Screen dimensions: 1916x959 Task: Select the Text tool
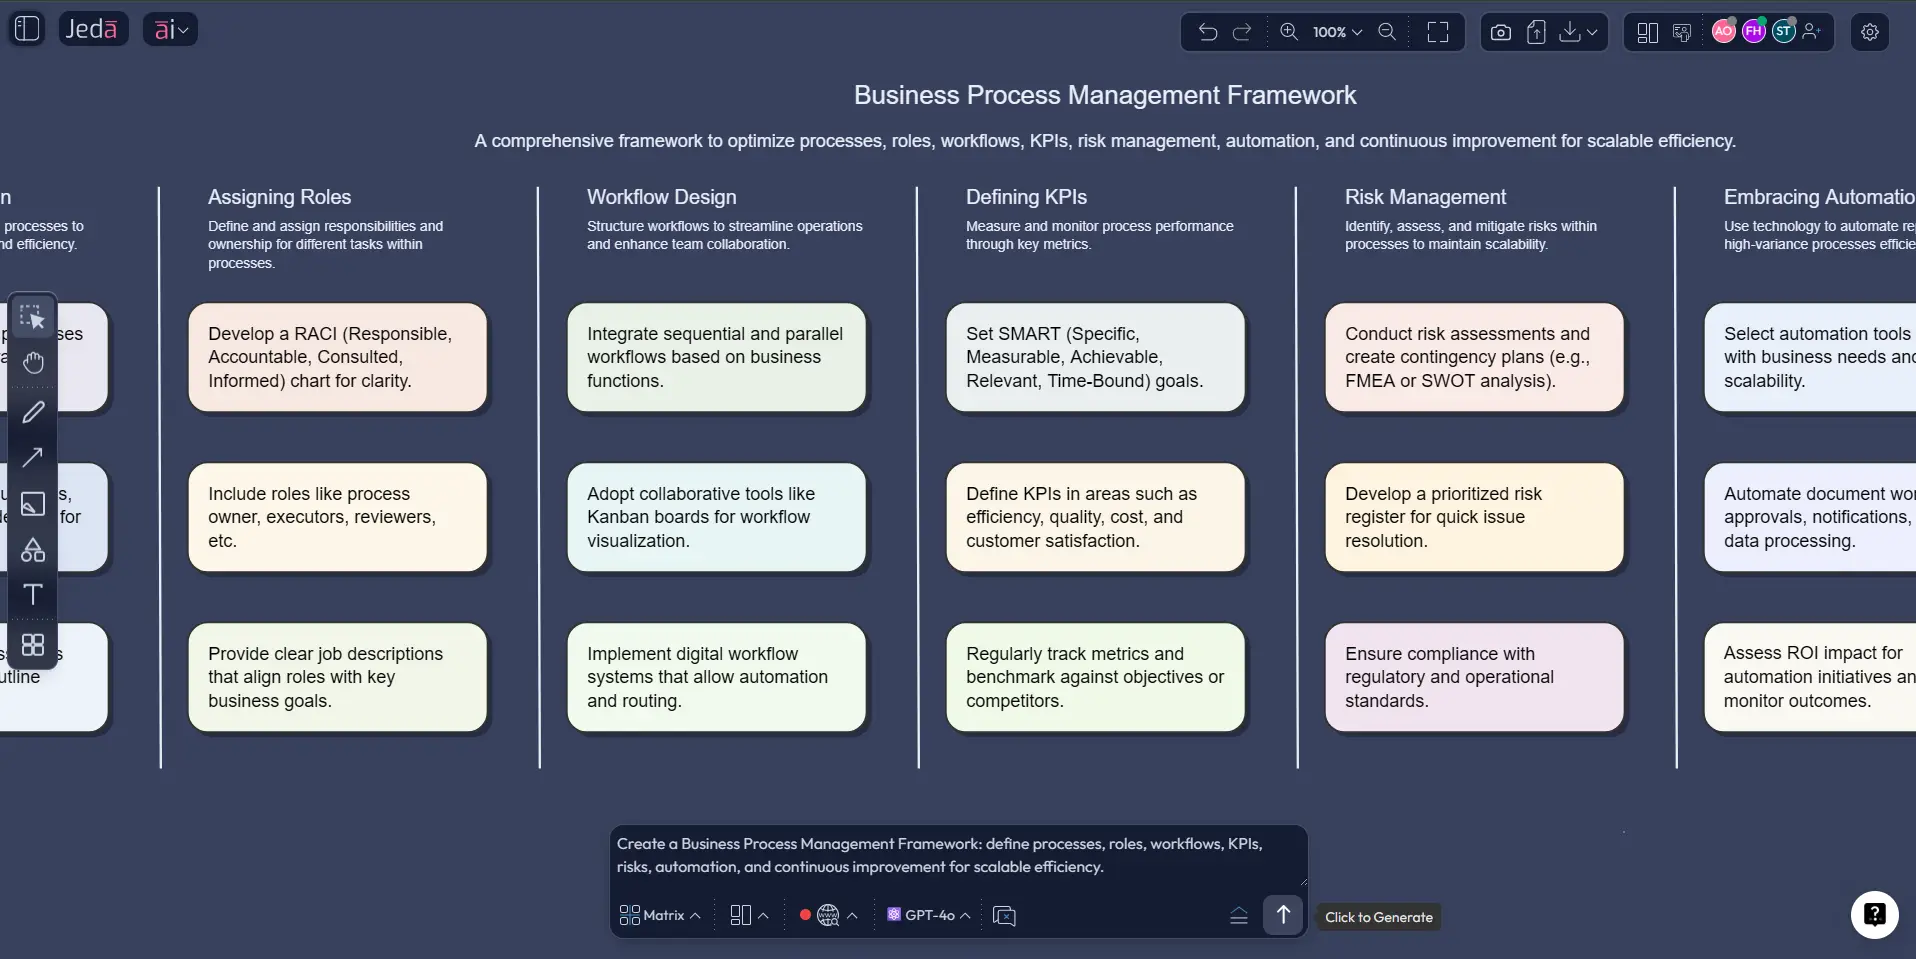point(33,594)
